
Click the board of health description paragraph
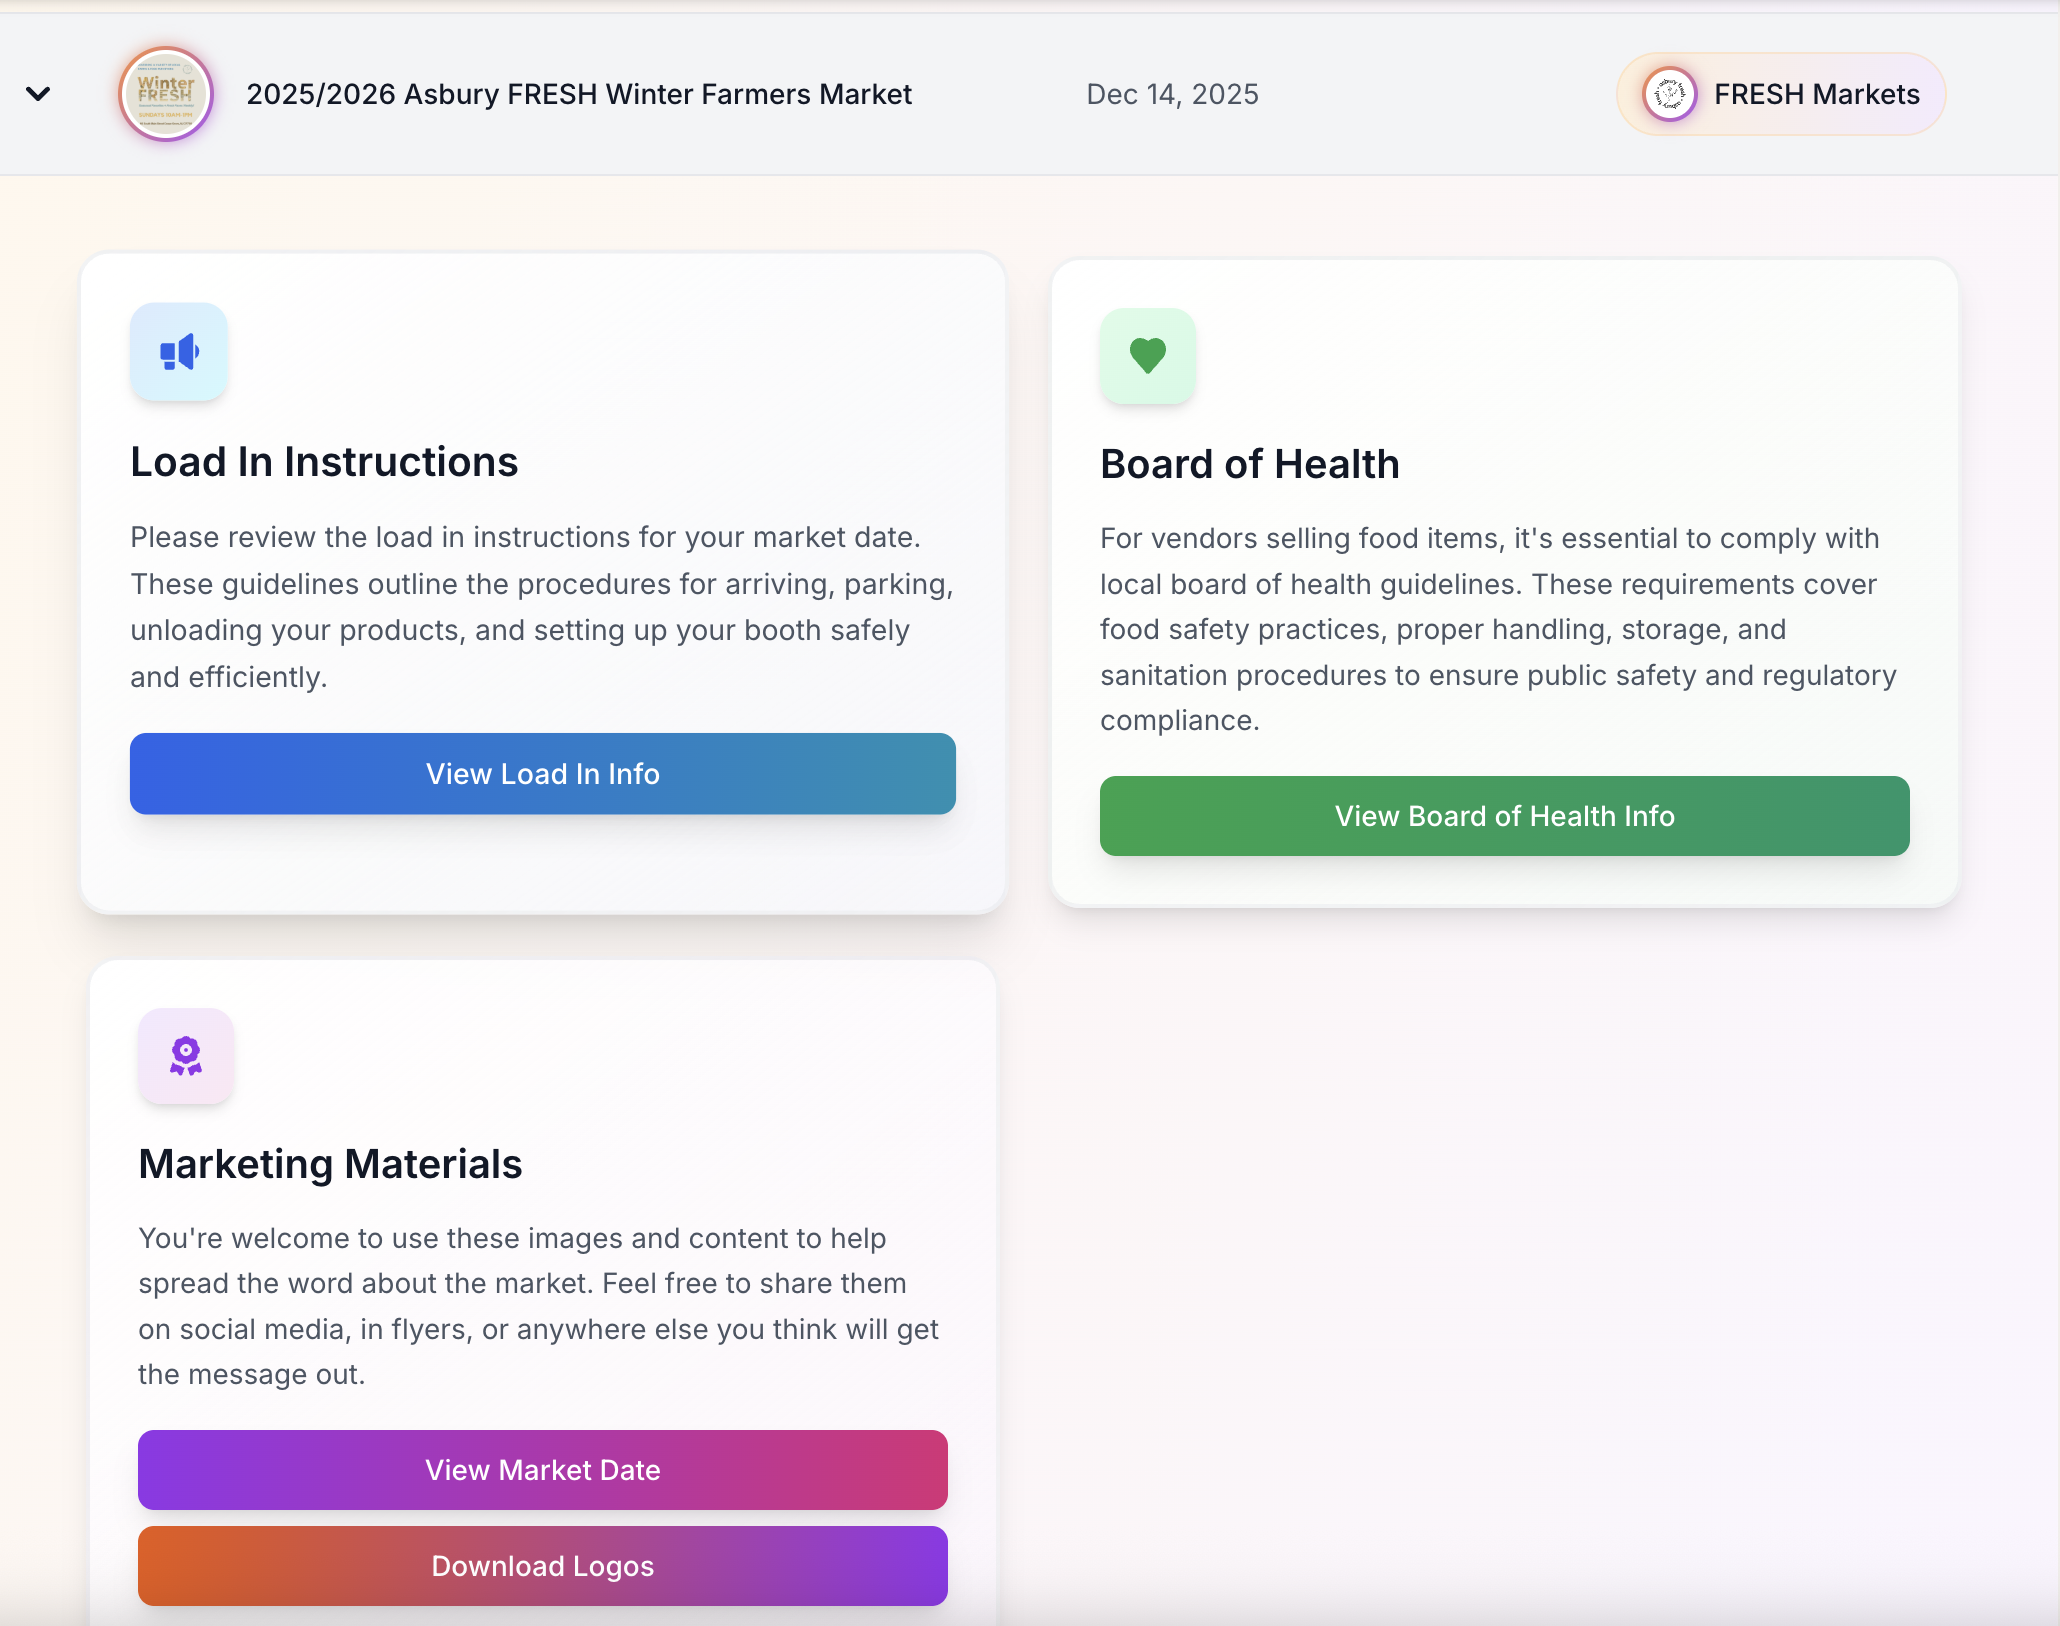tap(1498, 629)
